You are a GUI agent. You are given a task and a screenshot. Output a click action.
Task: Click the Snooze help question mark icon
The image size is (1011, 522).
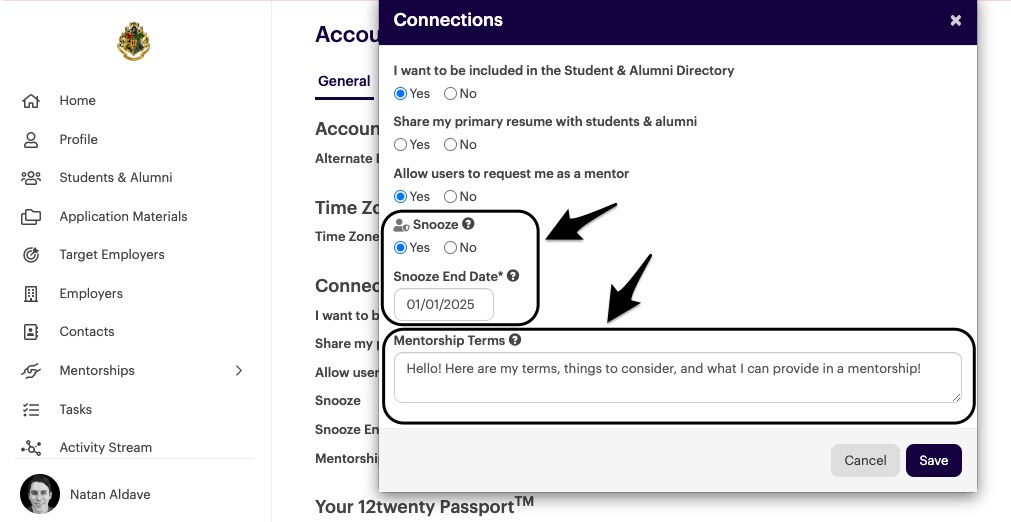(x=468, y=225)
